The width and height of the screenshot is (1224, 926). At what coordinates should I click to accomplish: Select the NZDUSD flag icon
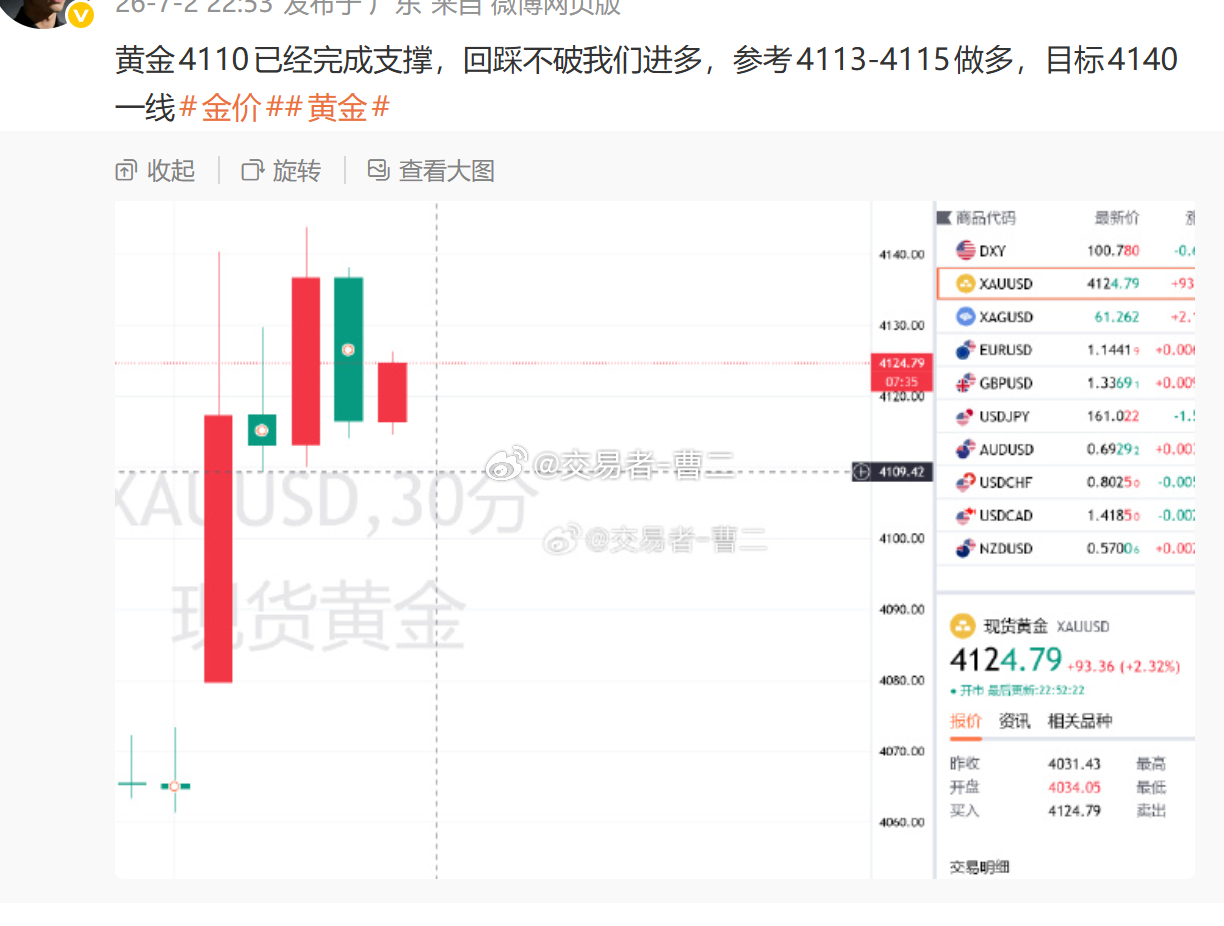point(965,548)
